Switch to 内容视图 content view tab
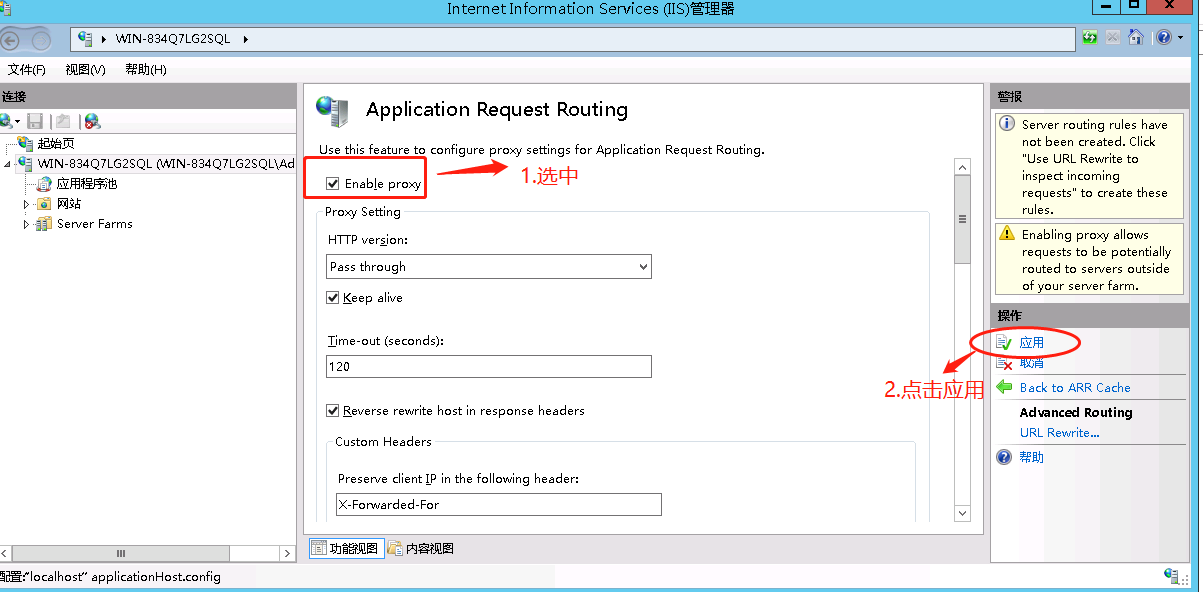 (421, 548)
